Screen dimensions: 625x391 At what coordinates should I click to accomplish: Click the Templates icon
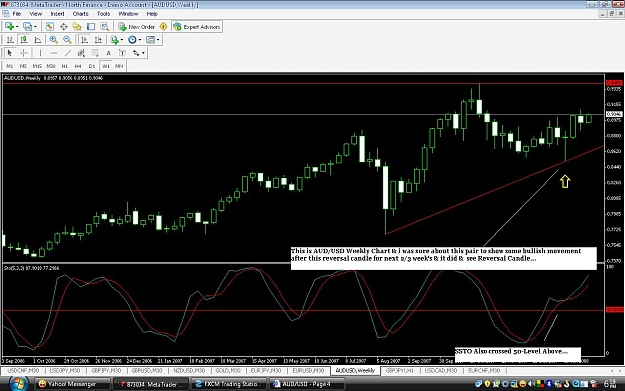(150, 39)
